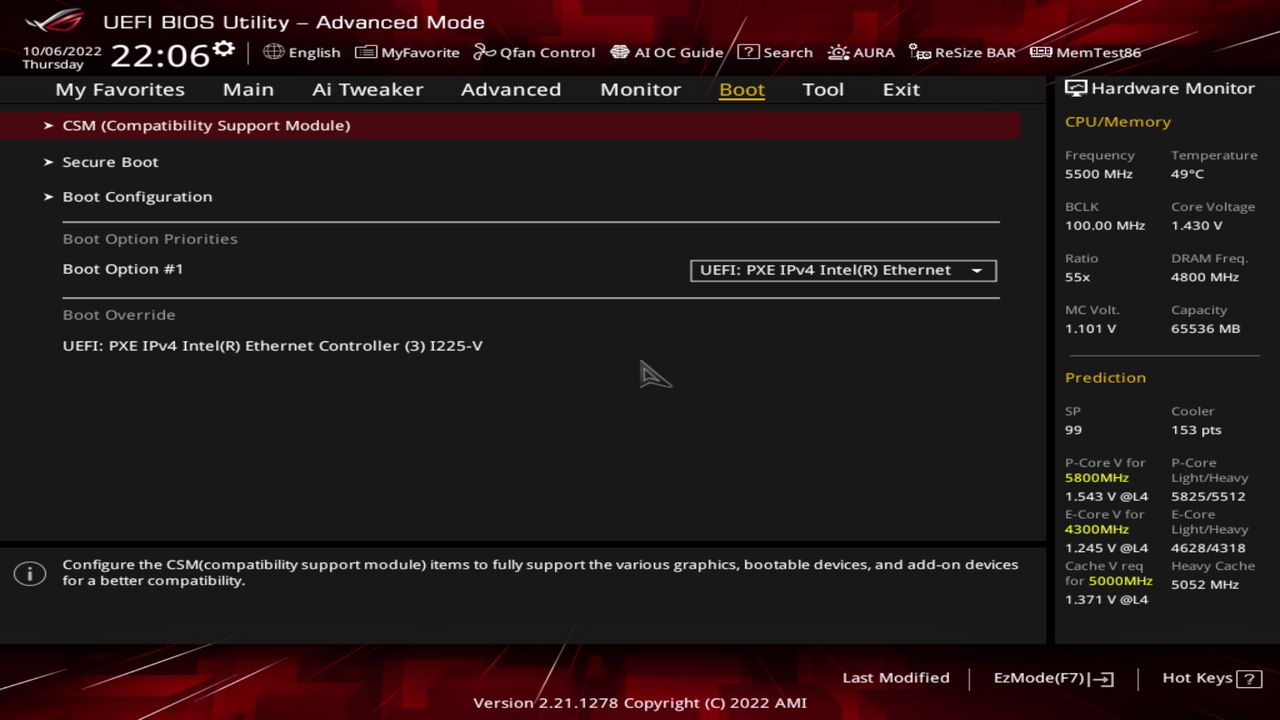The image size is (1280, 720).
Task: Click the 5825/5512 P-Core Light/Heavy value
Action: (x=1208, y=497)
